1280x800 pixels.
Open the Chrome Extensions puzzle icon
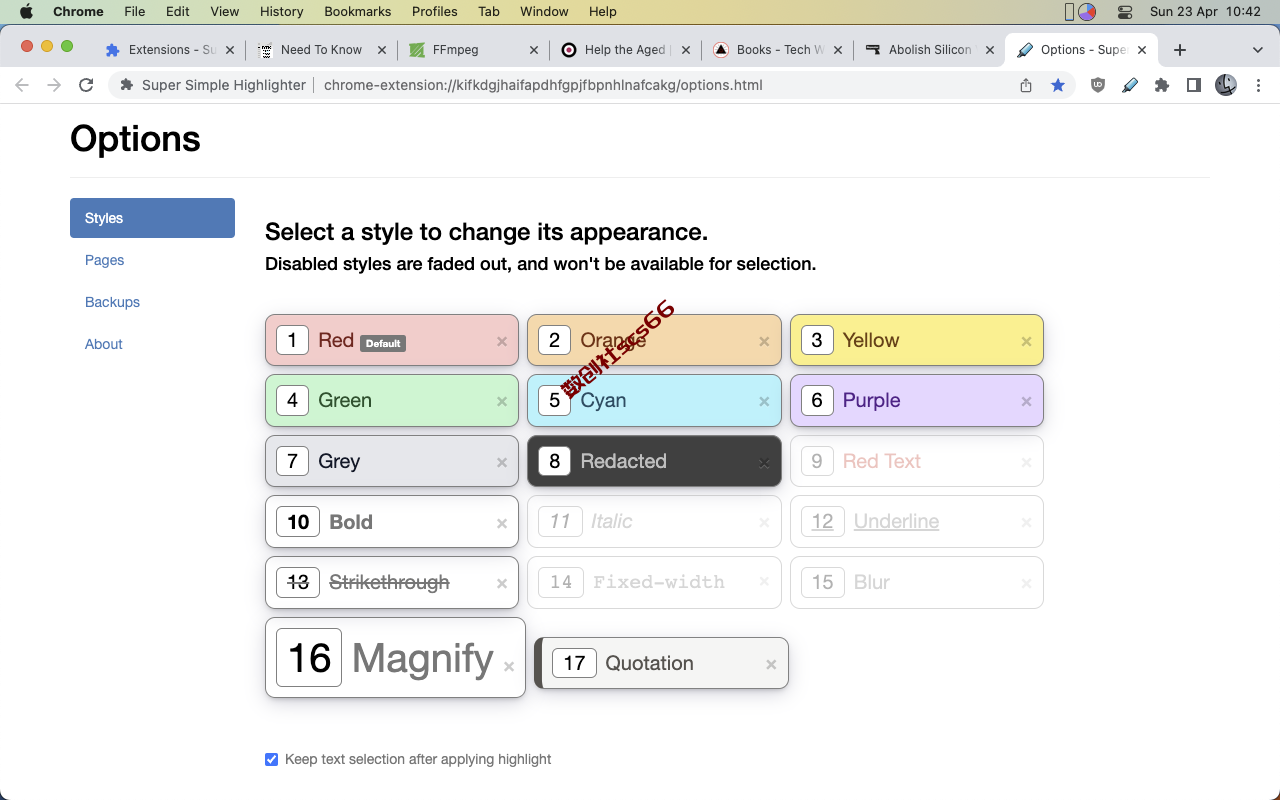[x=1162, y=85]
